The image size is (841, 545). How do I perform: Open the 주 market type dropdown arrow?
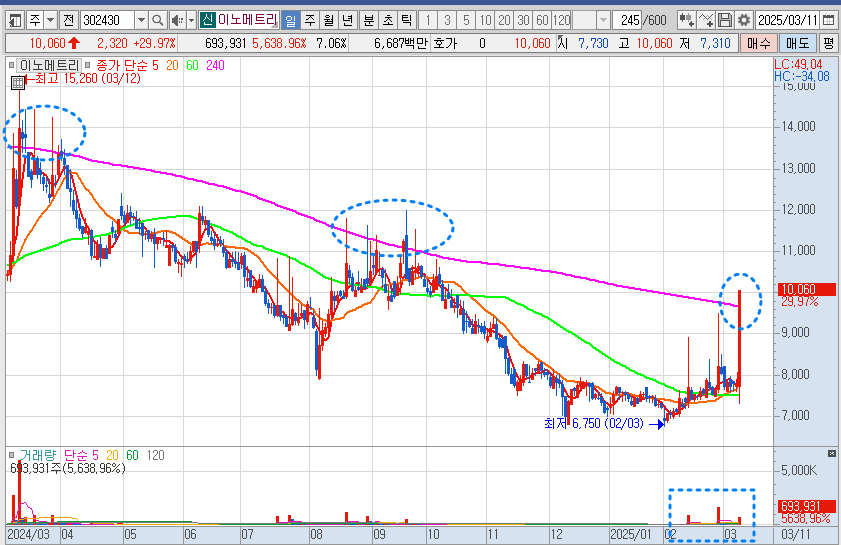coord(50,21)
